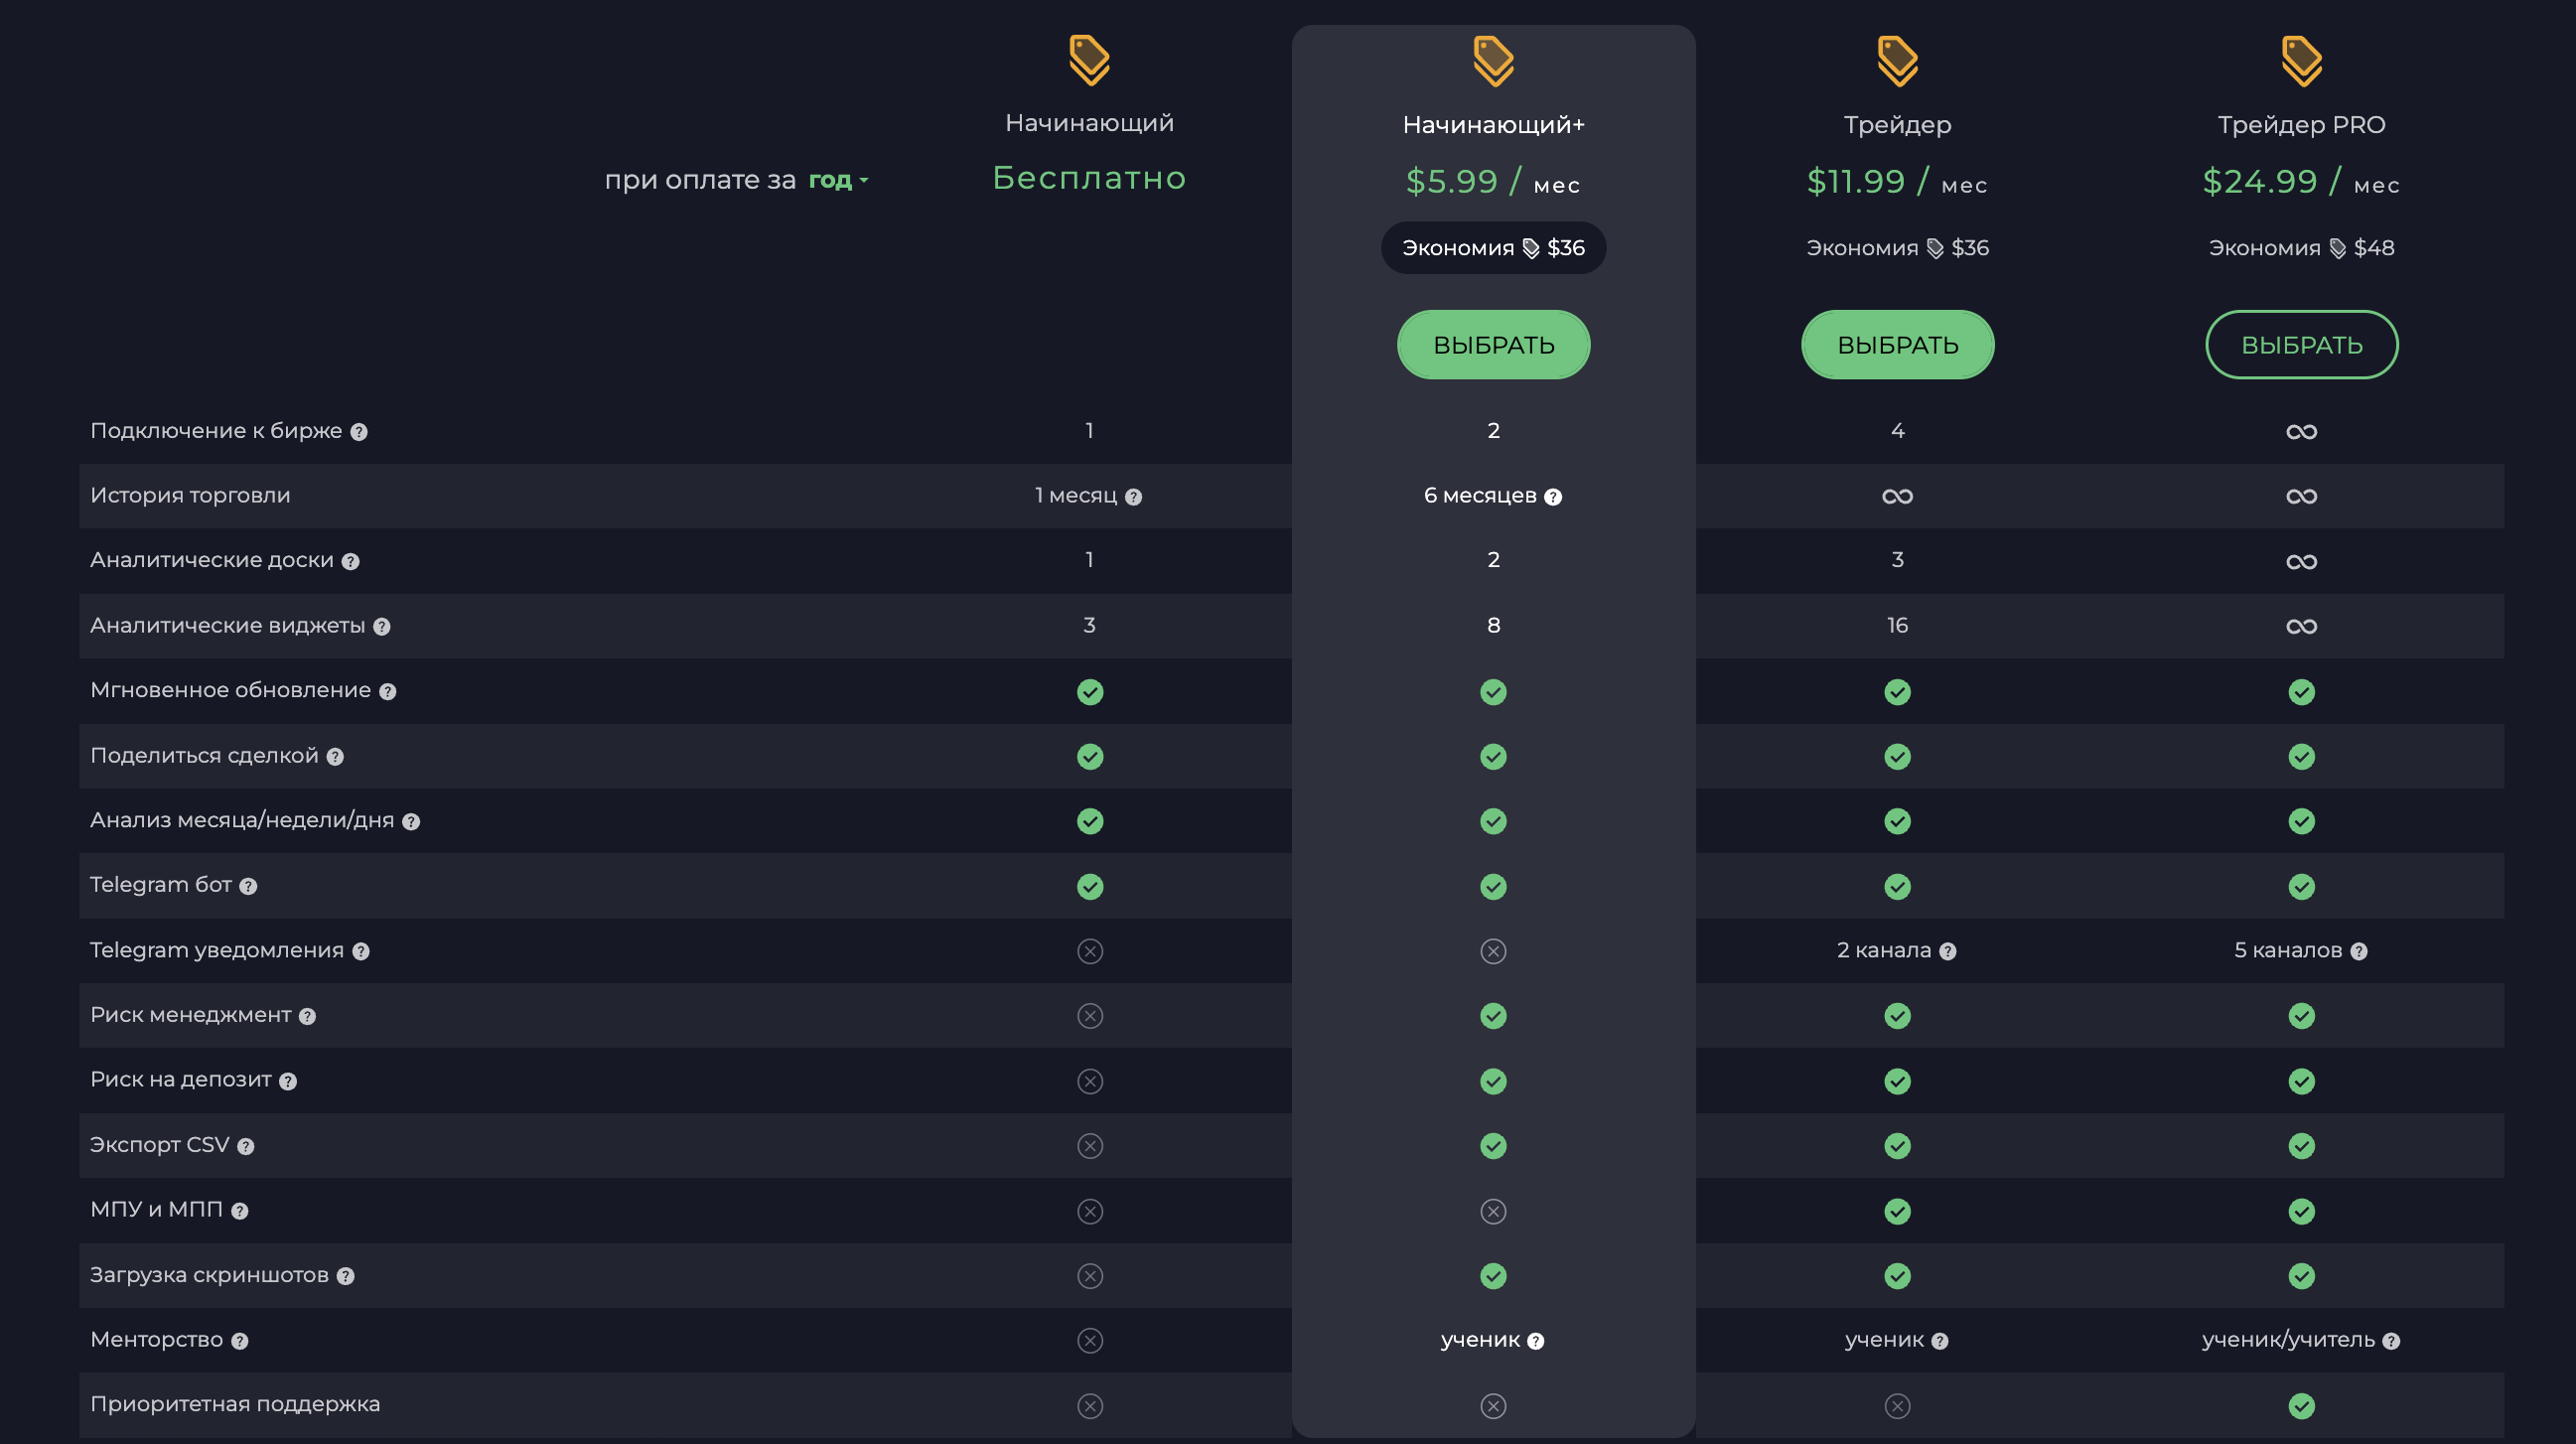Open help icon next to Анализ месяца/недели/дня

(411, 822)
